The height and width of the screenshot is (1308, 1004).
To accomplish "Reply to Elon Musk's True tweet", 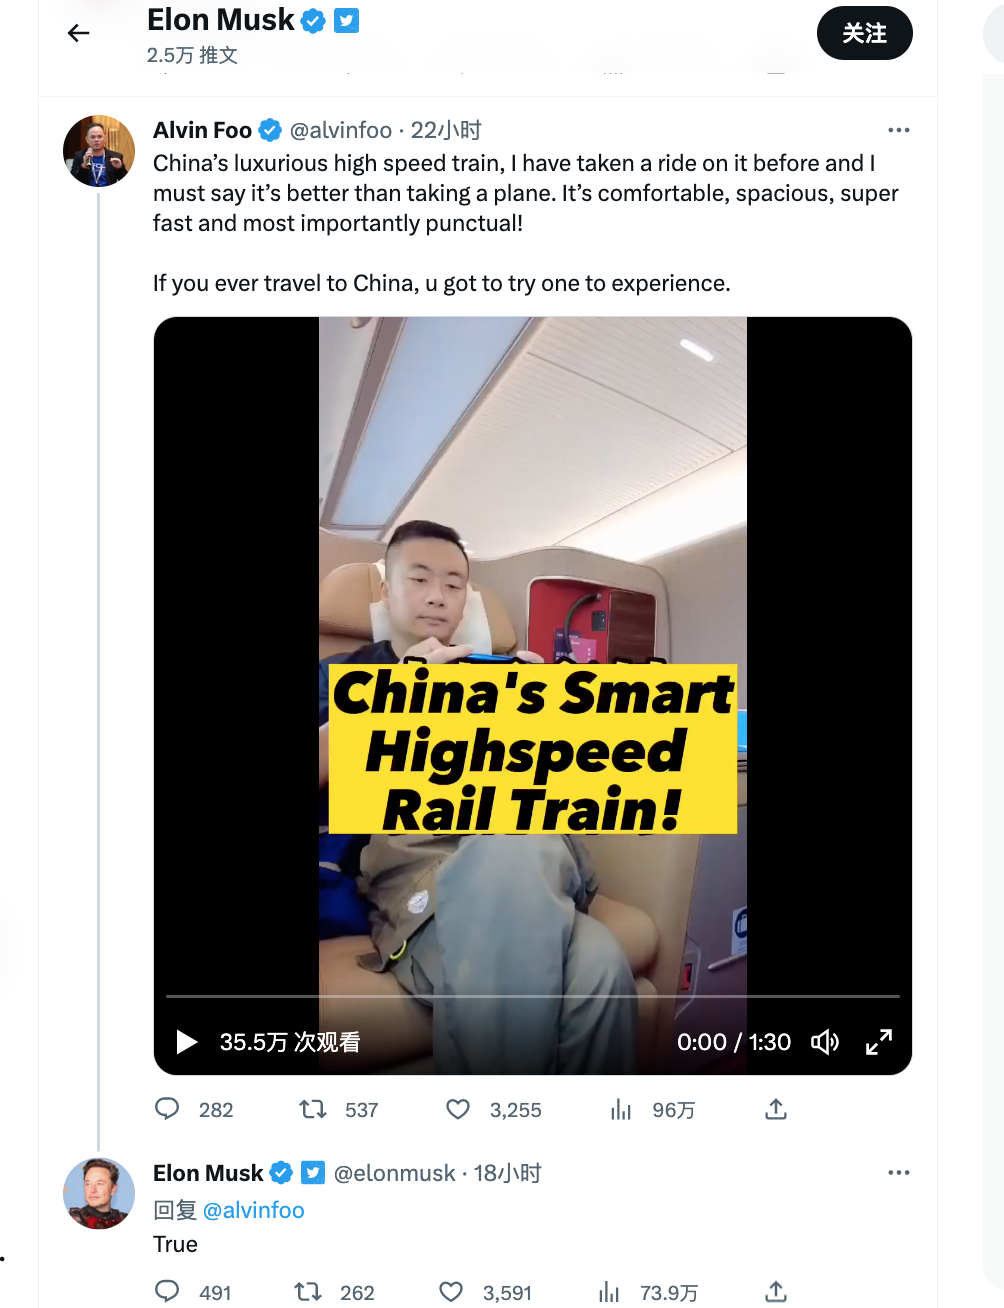I will pyautogui.click(x=167, y=1291).
